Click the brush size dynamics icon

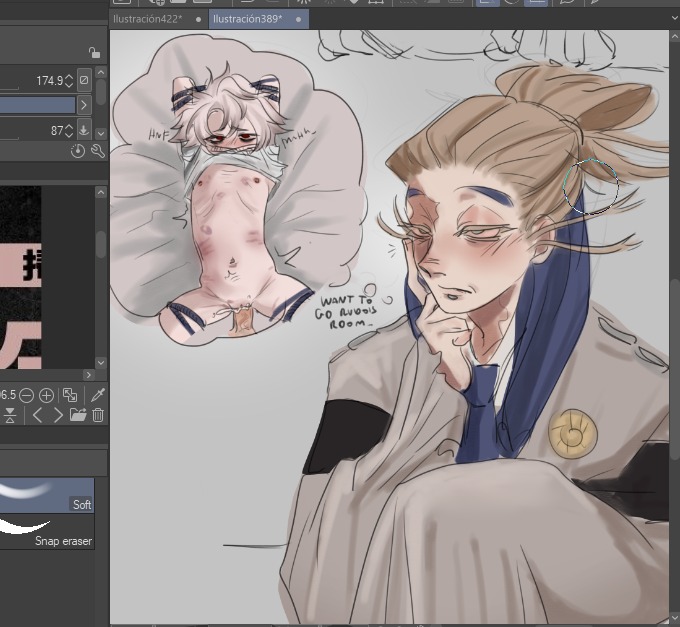tap(84, 80)
